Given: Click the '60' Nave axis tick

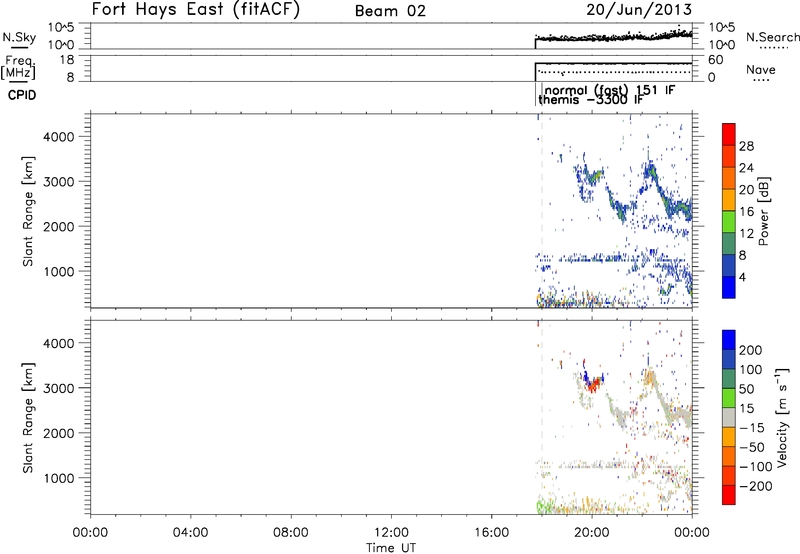Looking at the screenshot, I should [716, 60].
